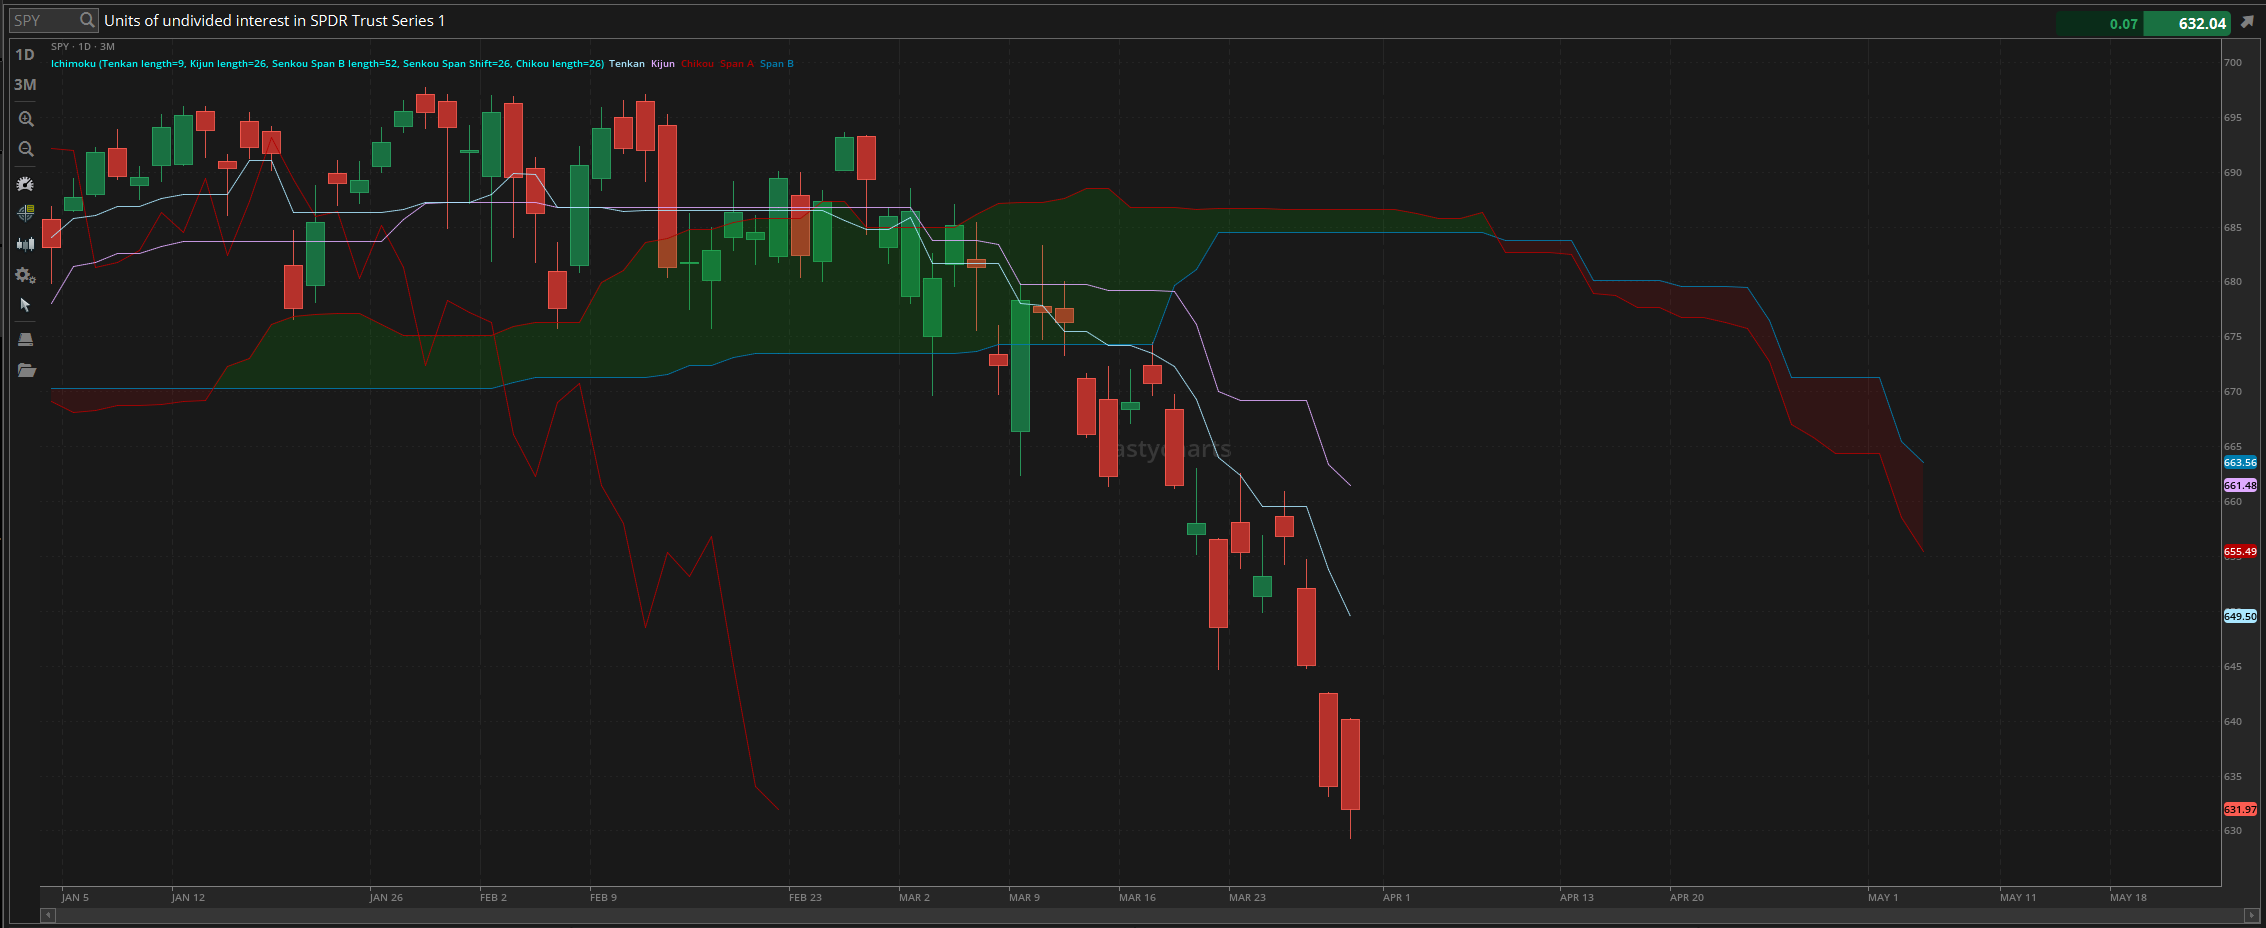The height and width of the screenshot is (928, 2266).
Task: Click the Span A legend label
Action: tap(737, 64)
